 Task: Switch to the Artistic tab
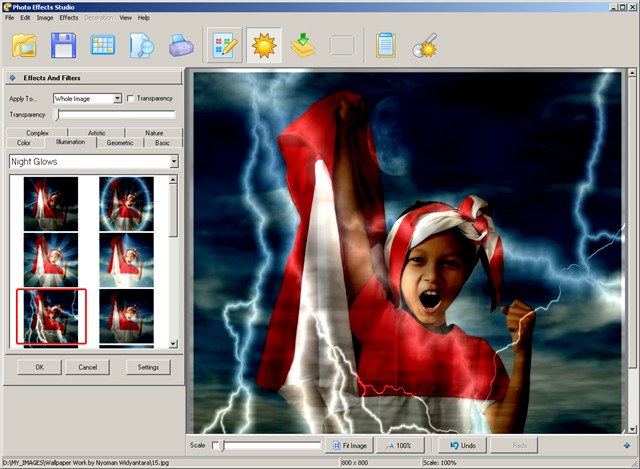(x=97, y=133)
